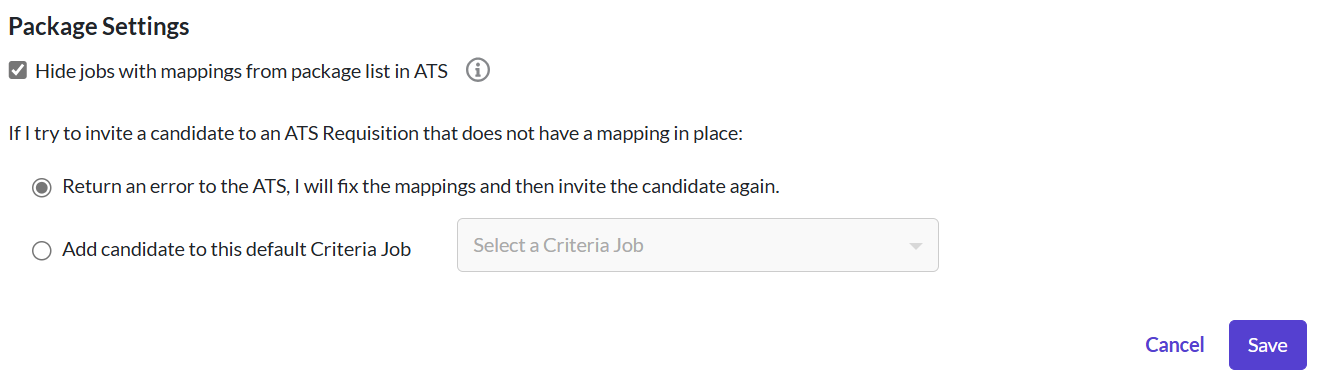
Task: Click the Package Settings heading
Action: [x=99, y=27]
